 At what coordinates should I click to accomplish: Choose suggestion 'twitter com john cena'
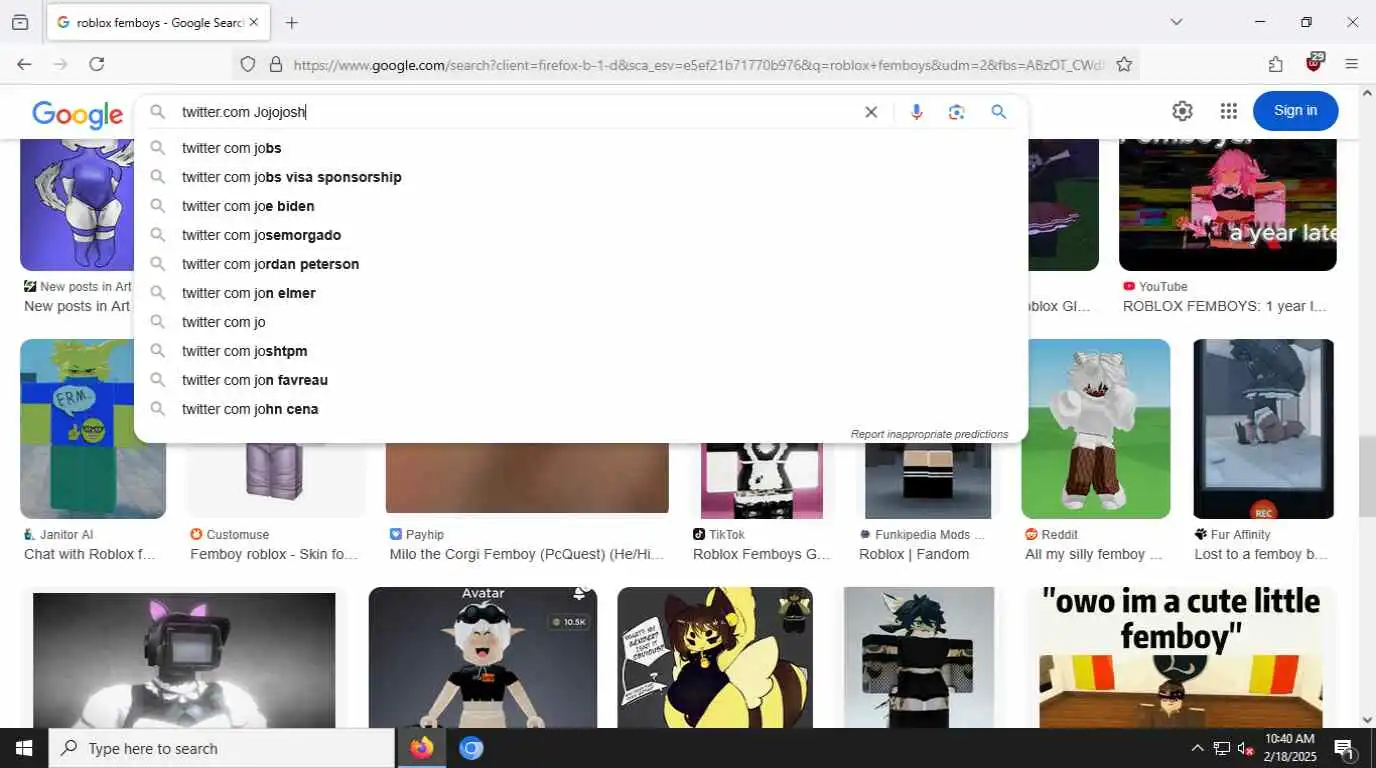581,409
